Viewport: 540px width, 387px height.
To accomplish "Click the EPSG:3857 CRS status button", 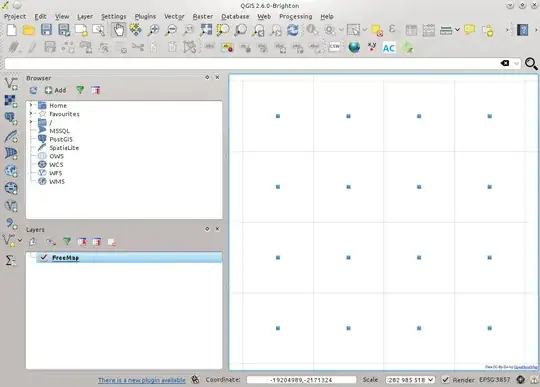I will coord(495,379).
